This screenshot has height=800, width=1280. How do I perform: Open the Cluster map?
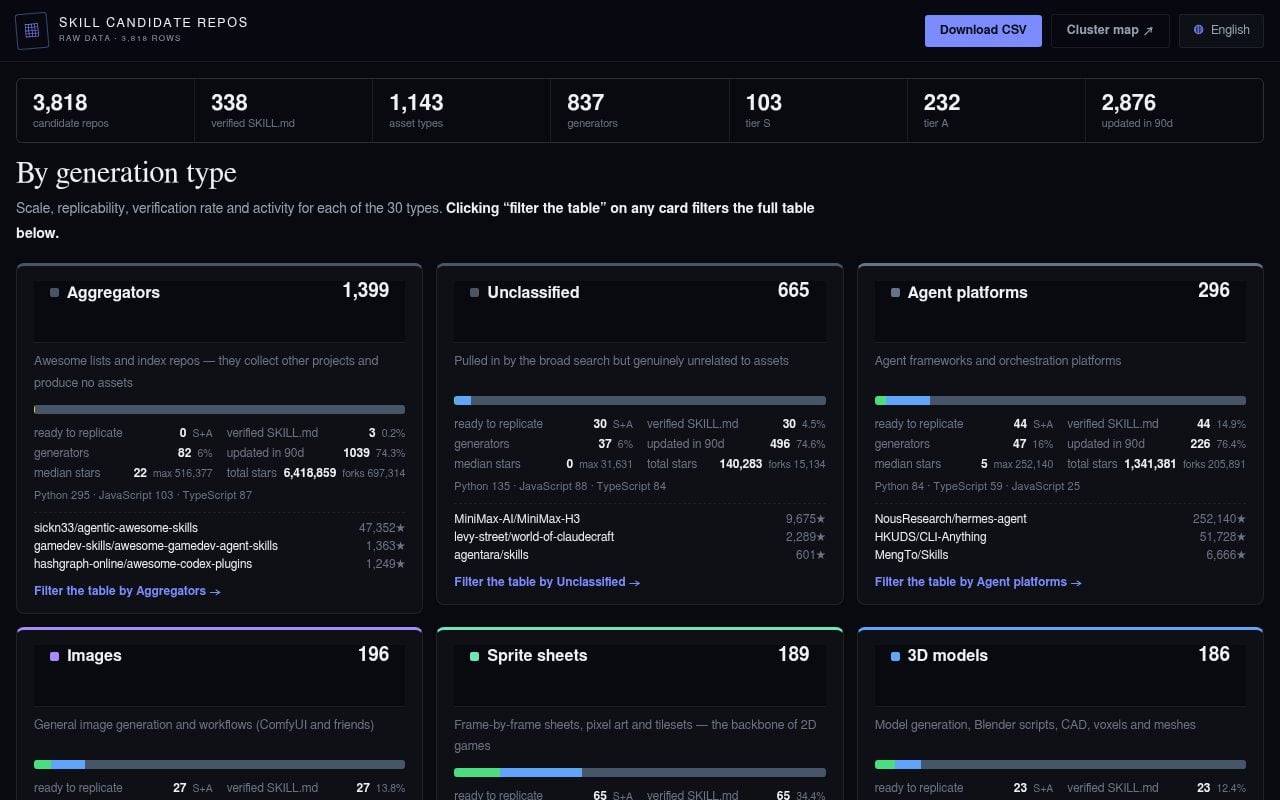(1110, 30)
